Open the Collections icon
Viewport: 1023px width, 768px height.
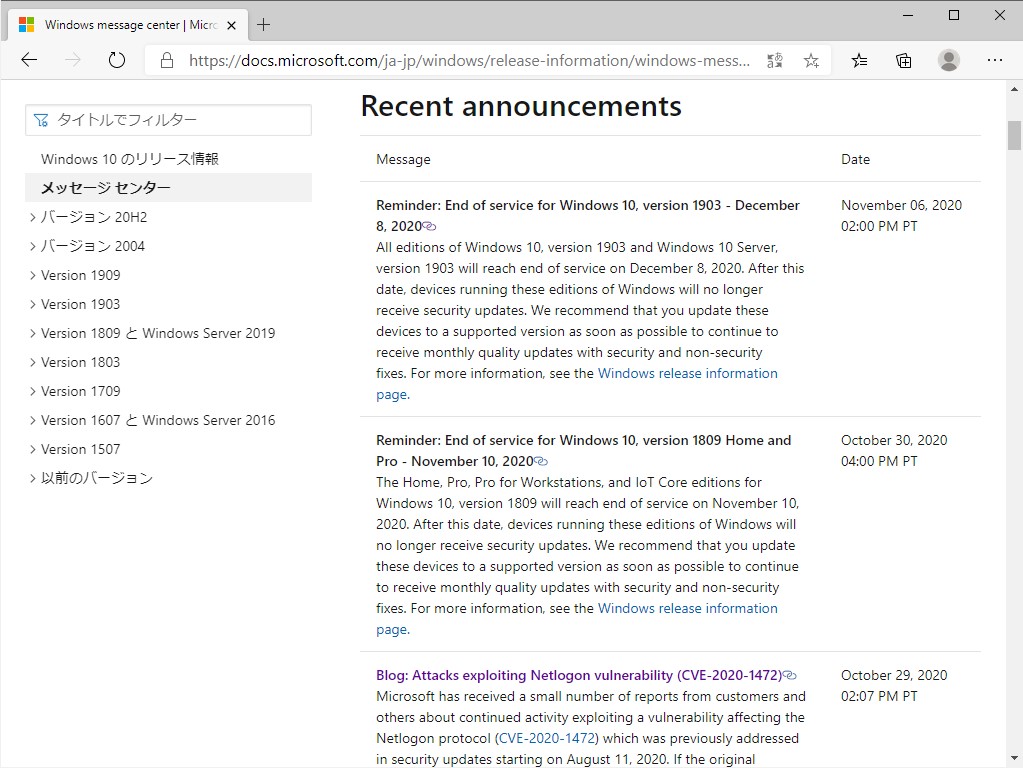[903, 60]
